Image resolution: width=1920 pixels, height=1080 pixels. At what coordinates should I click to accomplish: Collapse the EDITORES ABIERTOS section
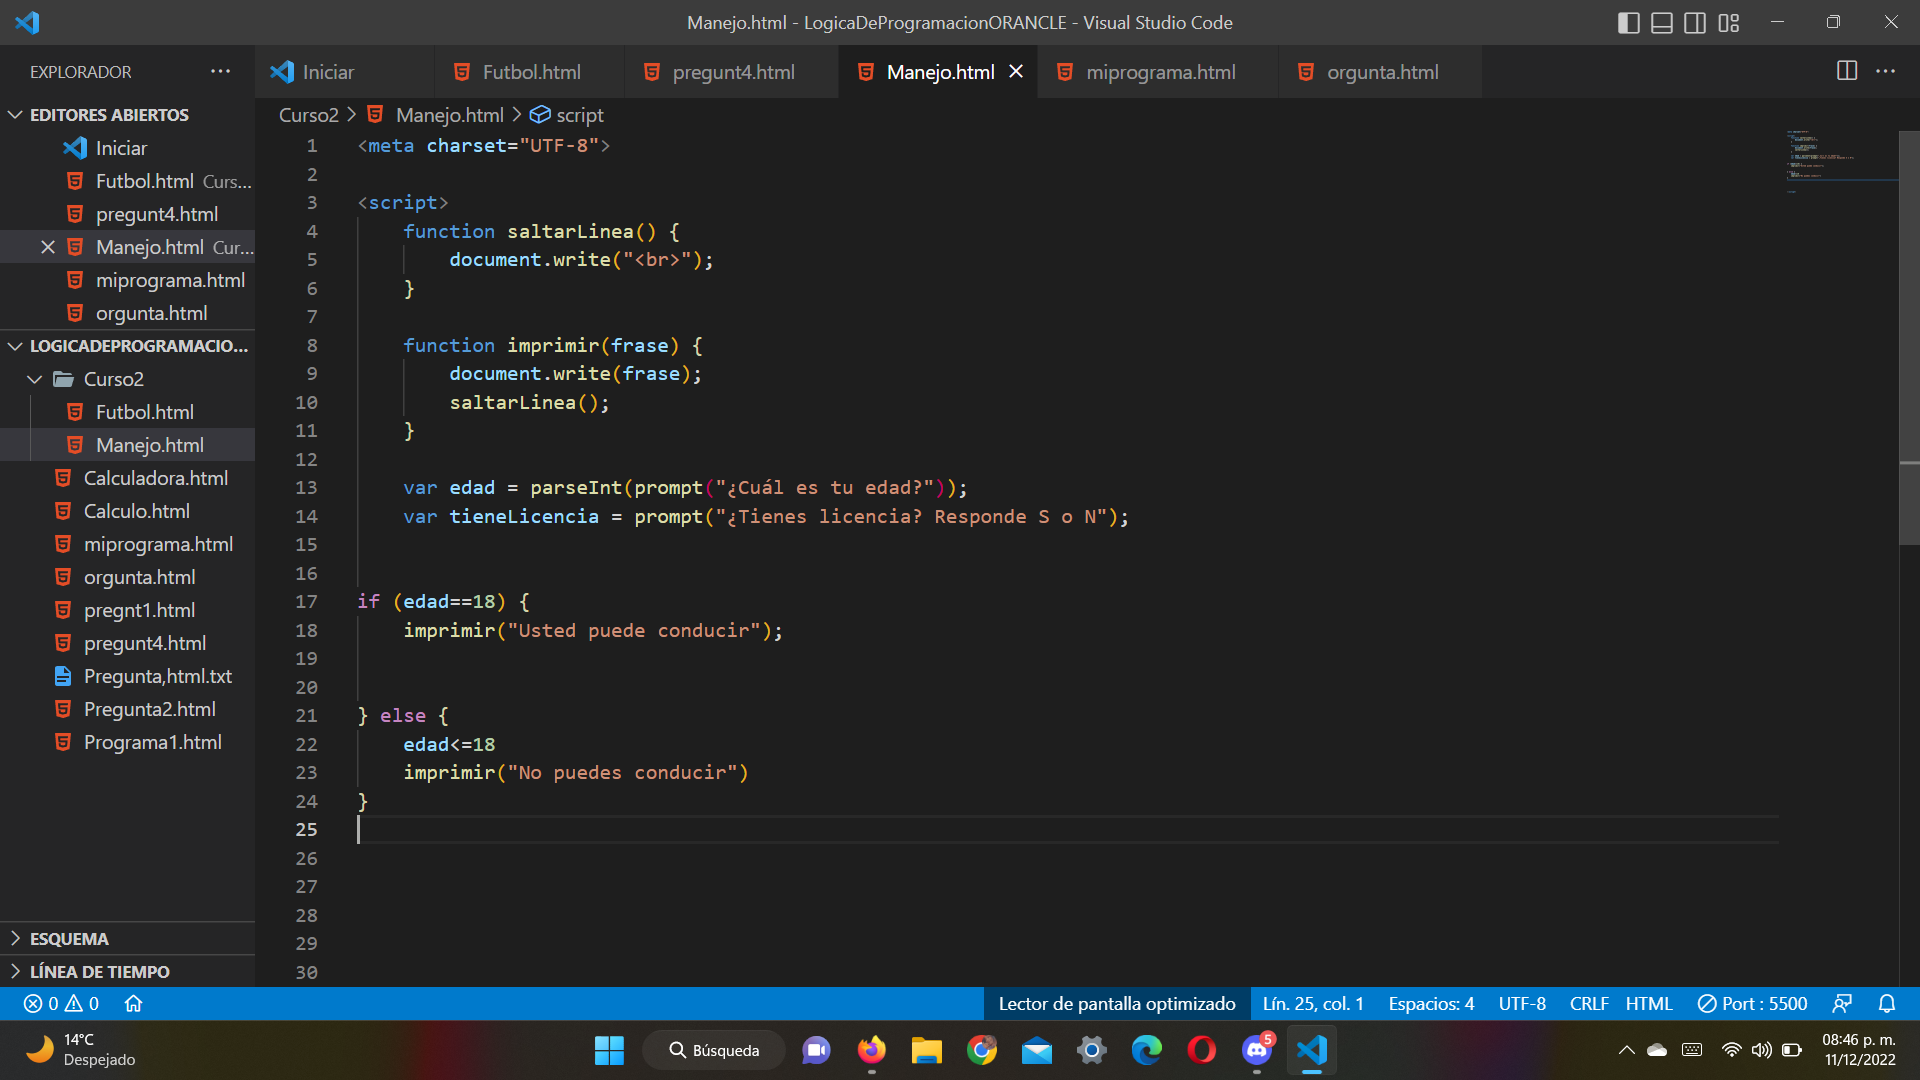point(127,115)
